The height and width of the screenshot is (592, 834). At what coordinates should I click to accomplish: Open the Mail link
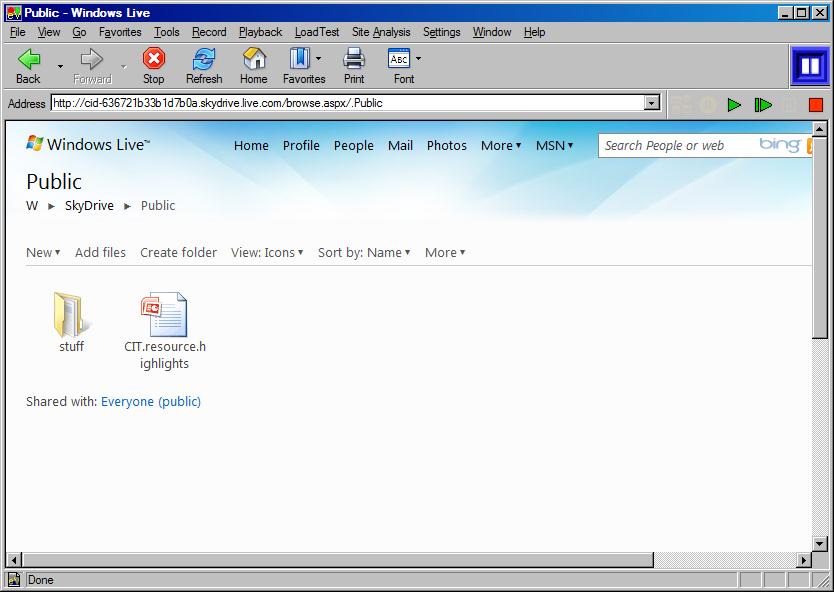[401, 145]
